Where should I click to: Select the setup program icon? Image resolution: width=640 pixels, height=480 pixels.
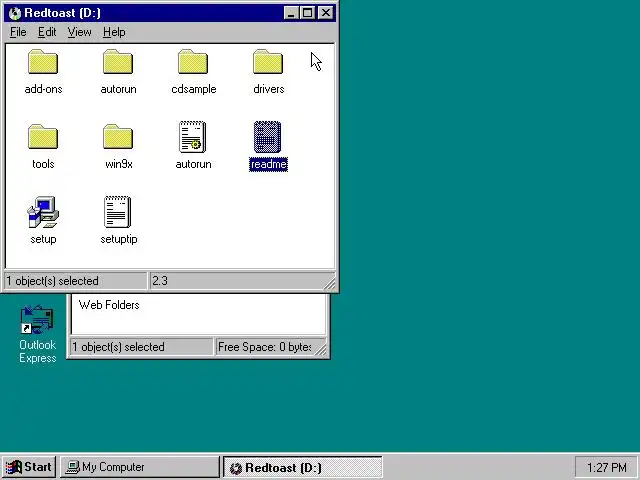(43, 212)
